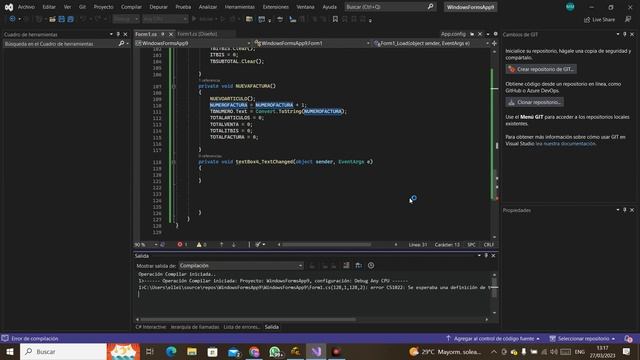Open the WindowsFormsApp9 project navigation dropdown
Screen dimensions: 640x360
click(193, 43)
